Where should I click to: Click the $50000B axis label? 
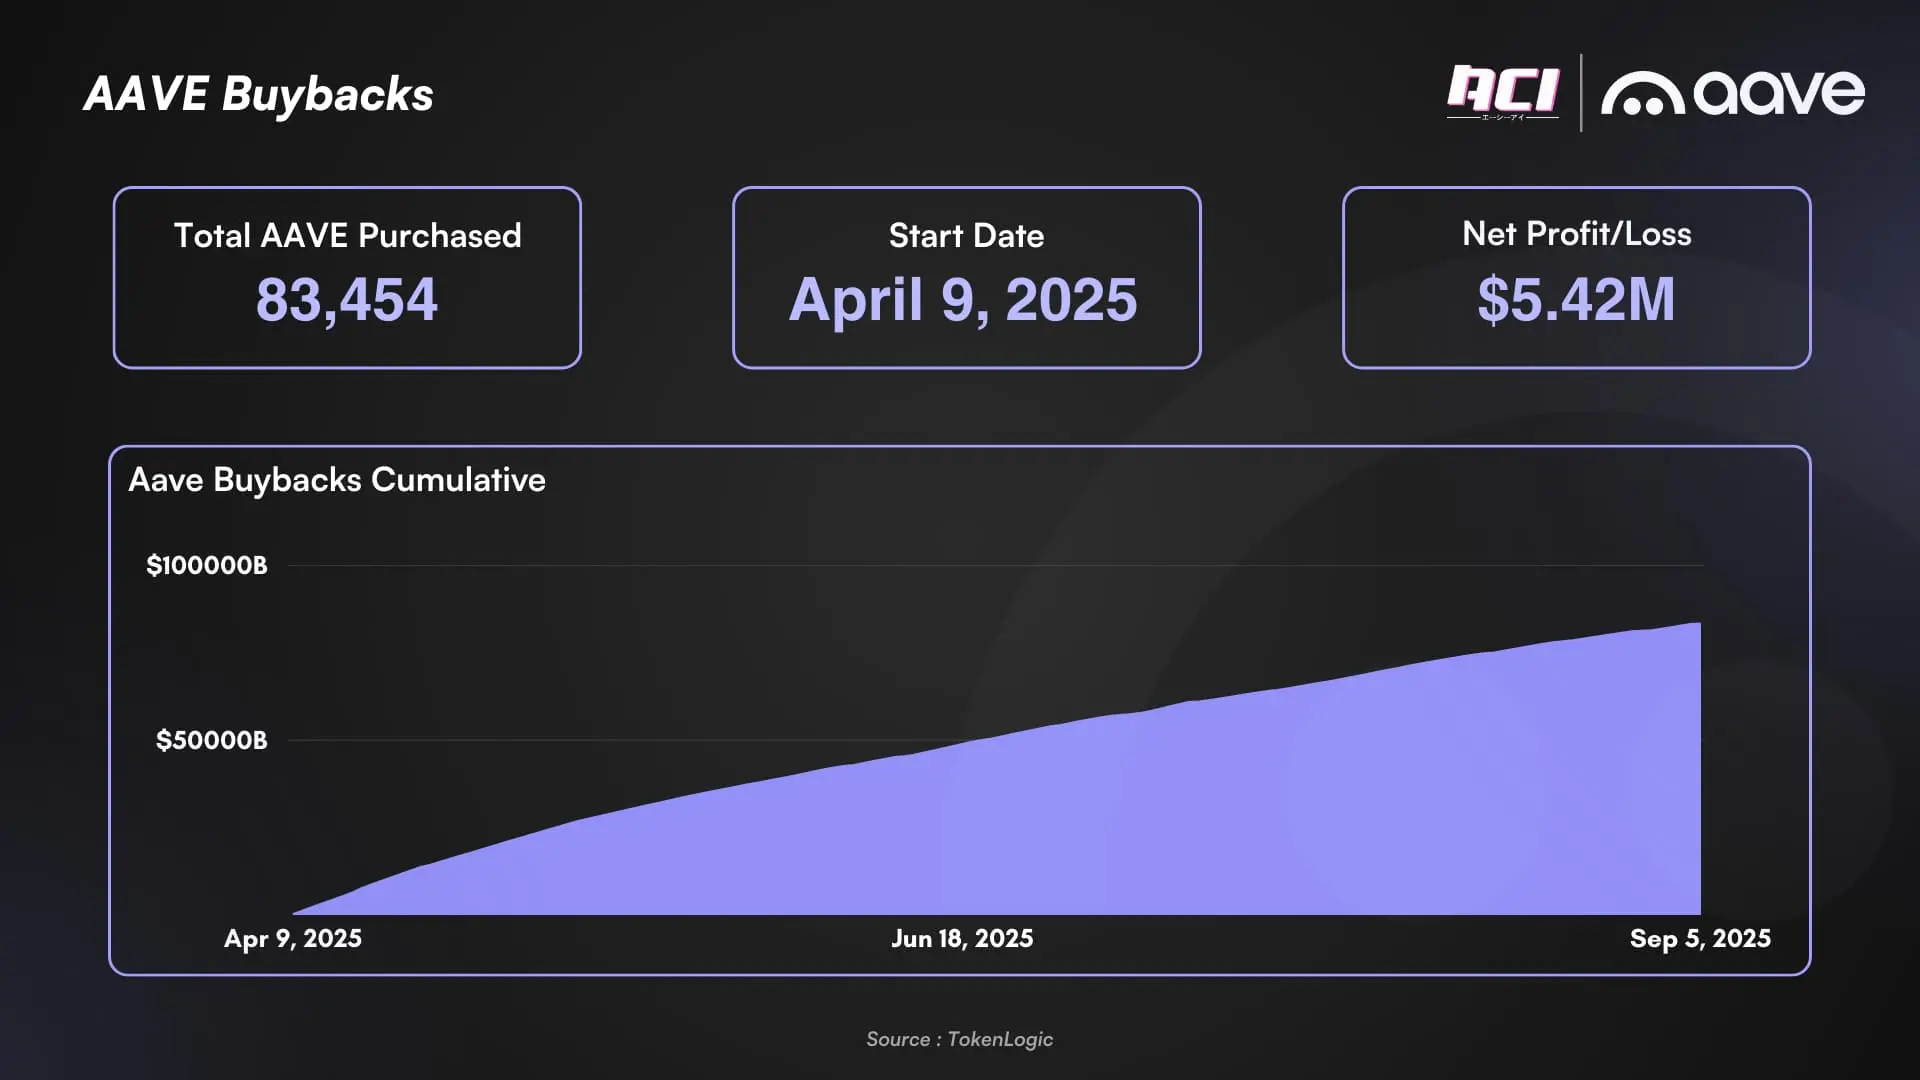pos(211,740)
